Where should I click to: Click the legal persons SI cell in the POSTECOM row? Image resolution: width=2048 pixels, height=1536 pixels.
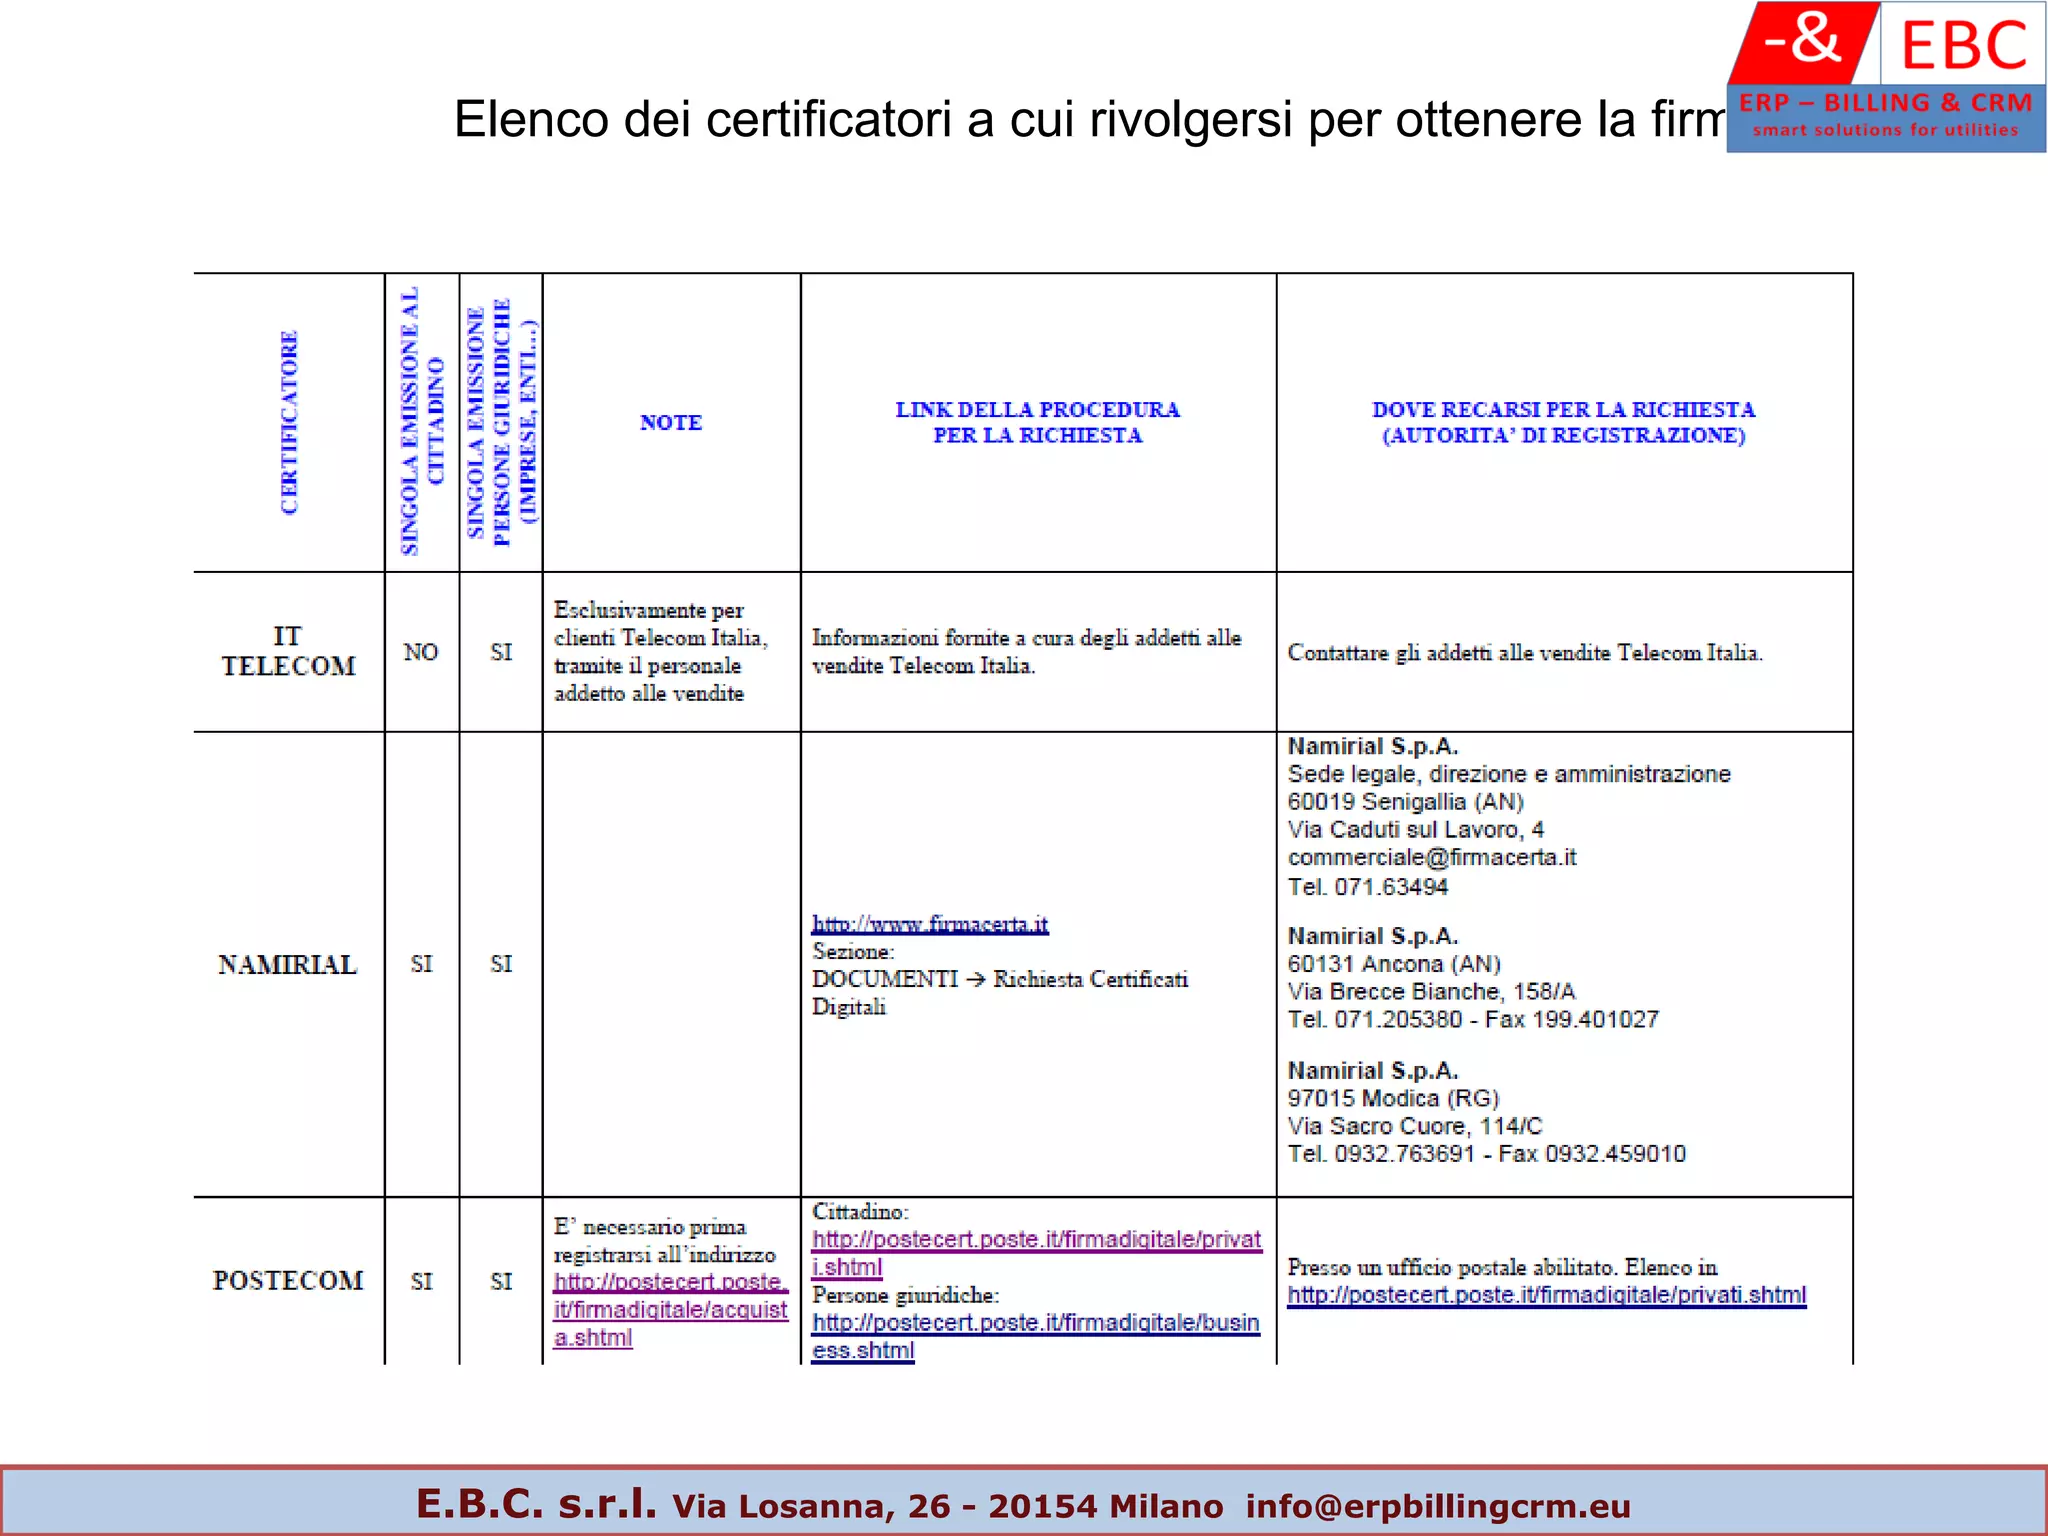pos(501,1281)
